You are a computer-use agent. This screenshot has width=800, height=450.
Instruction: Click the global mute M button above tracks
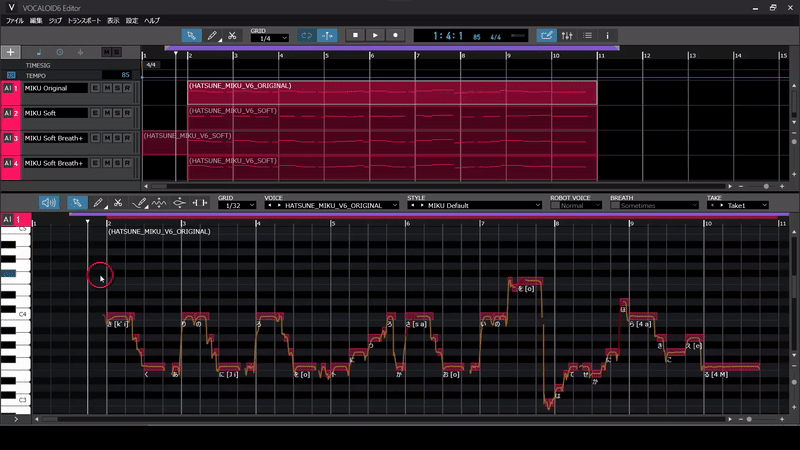pyautogui.click(x=106, y=52)
